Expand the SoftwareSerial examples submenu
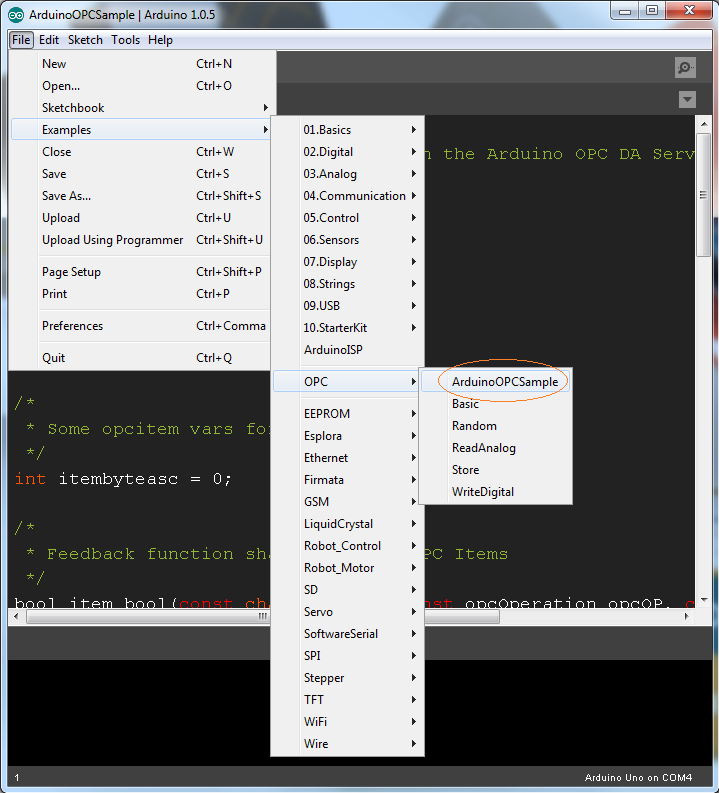This screenshot has width=719, height=793. 347,634
